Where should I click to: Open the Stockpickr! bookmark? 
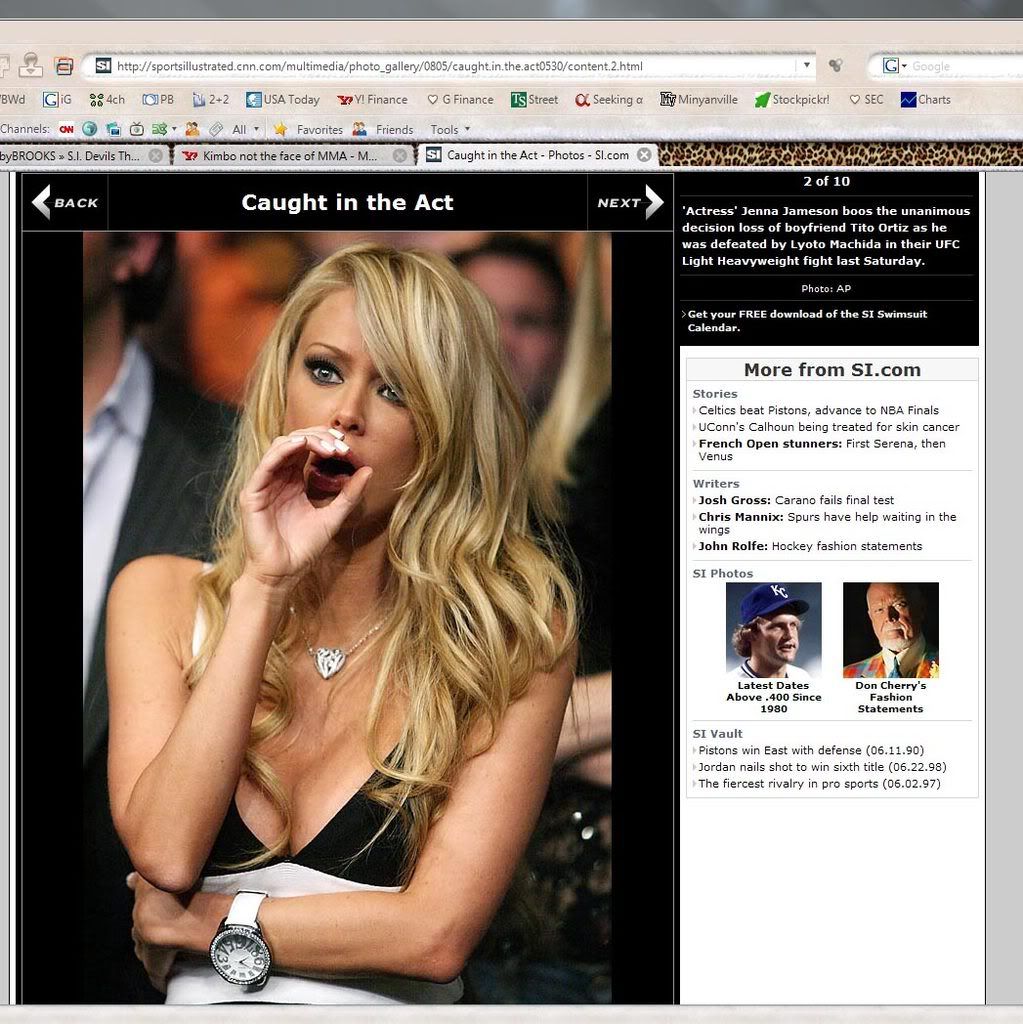[x=792, y=100]
